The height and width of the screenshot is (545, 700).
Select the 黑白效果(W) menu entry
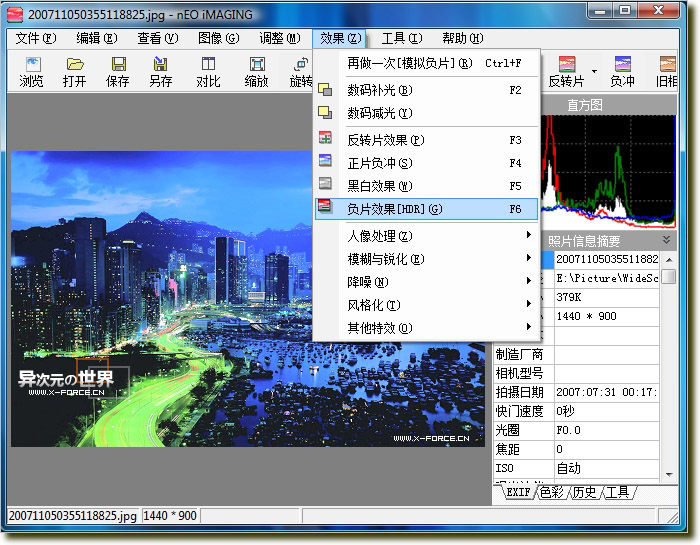427,186
